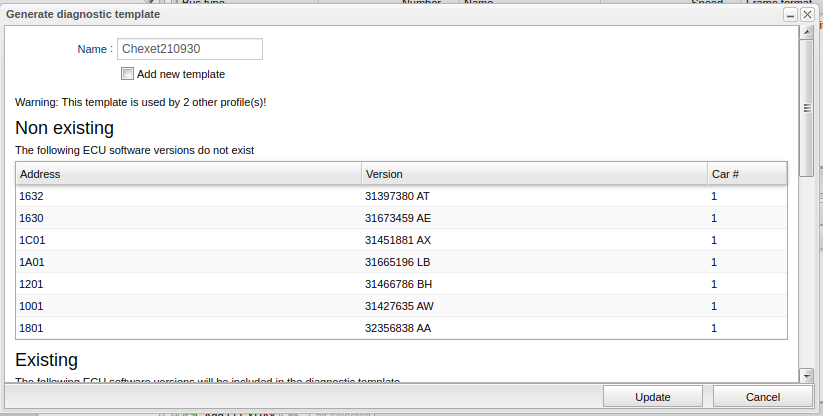This screenshot has width=823, height=416.
Task: Enable the Add new template checkbox
Action: click(127, 74)
